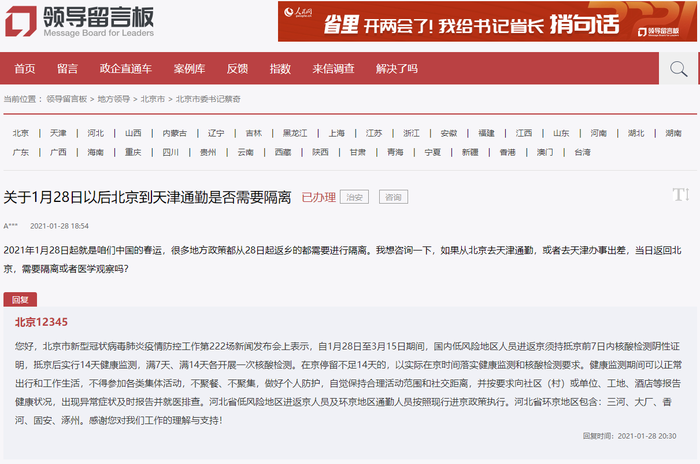Select the 江西 region link
The image size is (700, 464).
(524, 133)
